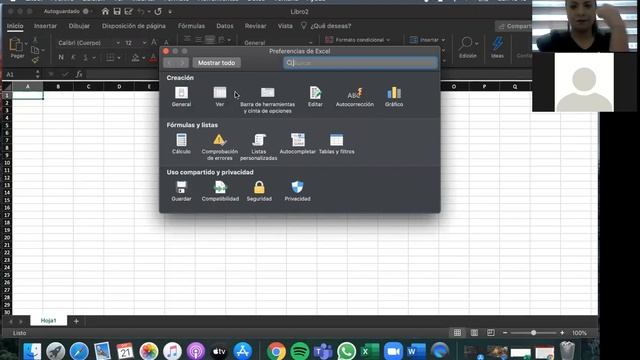
Task: Open Listas personalizadas preferences
Action: (x=259, y=147)
